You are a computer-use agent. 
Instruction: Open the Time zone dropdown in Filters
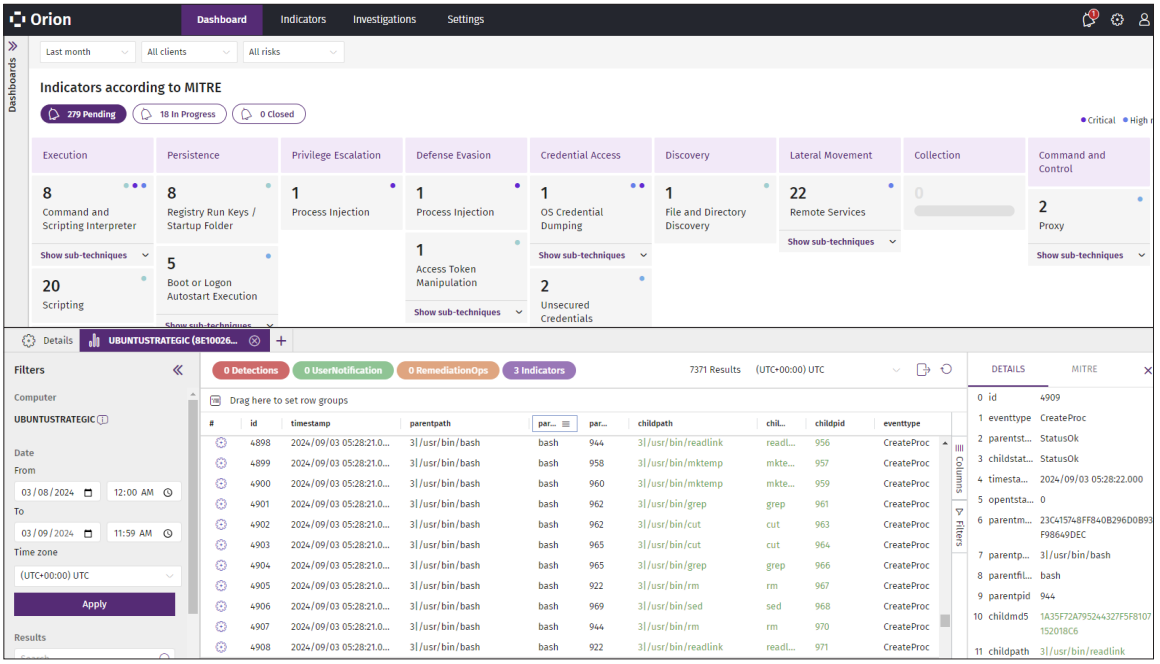pos(97,576)
